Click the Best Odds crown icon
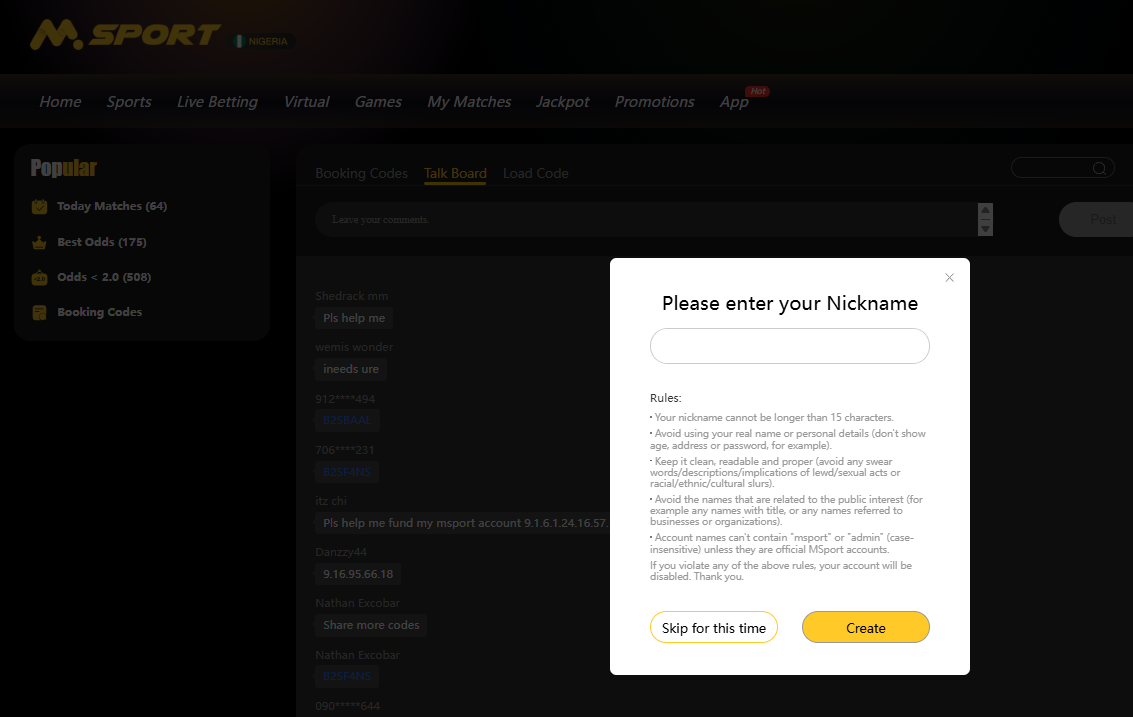Screen dimensions: 1133x717 click(40, 243)
